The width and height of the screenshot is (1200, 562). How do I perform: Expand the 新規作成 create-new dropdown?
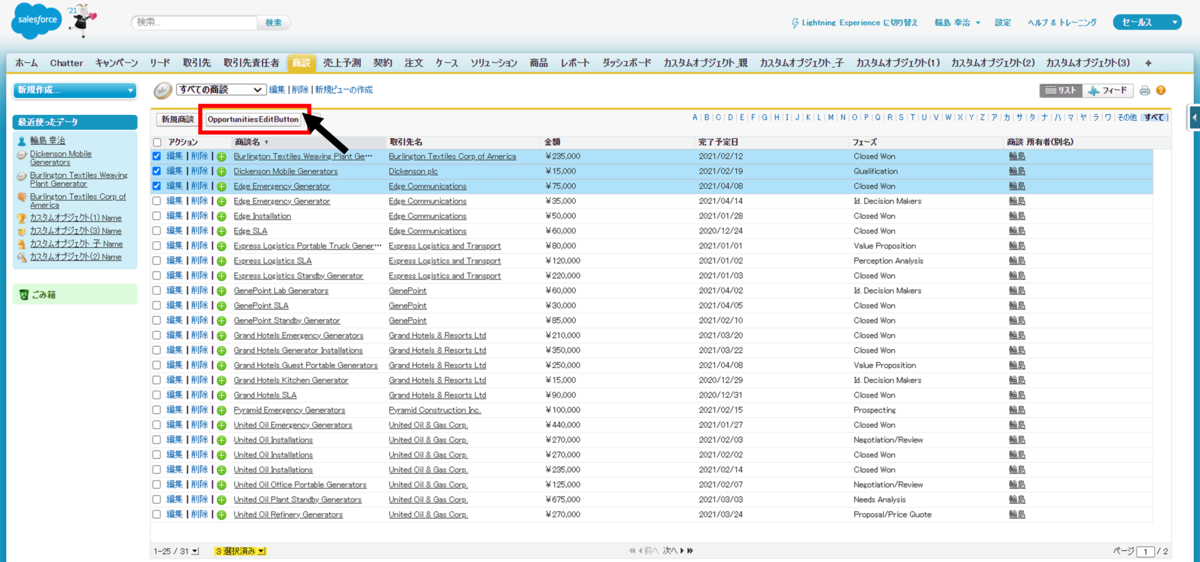(x=75, y=91)
